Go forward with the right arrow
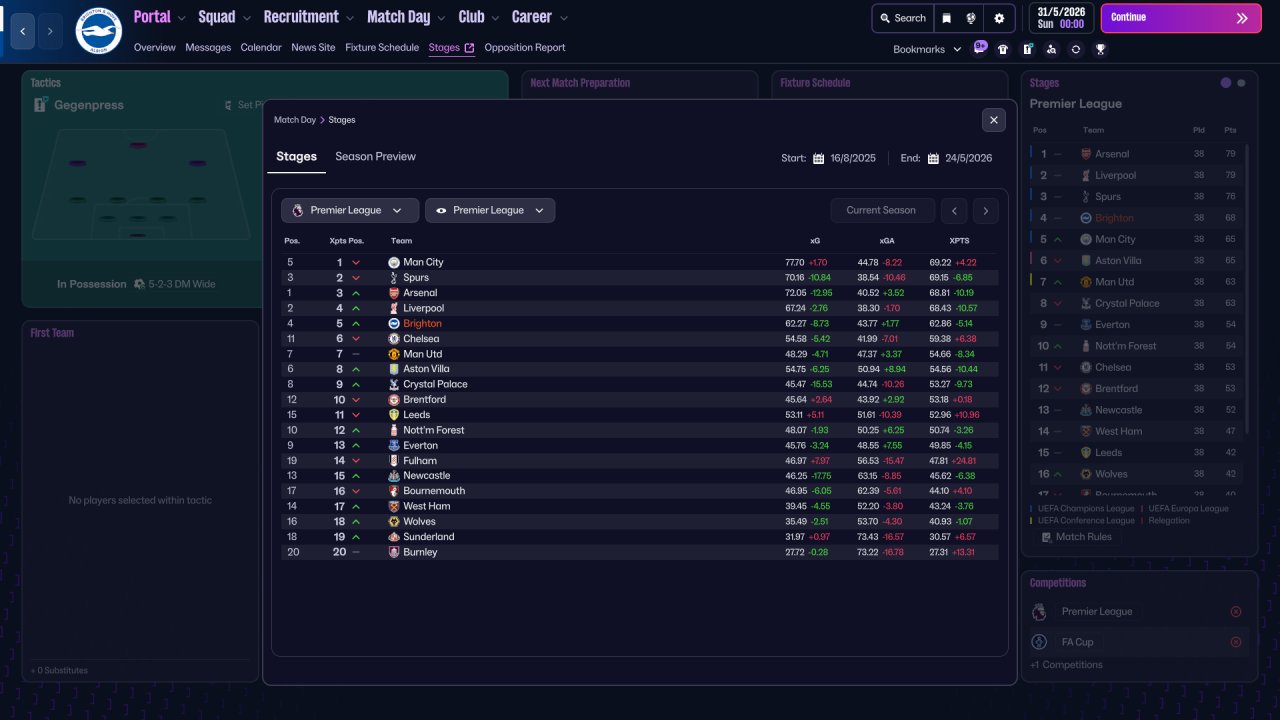Image resolution: width=1280 pixels, height=720 pixels. [50, 31]
